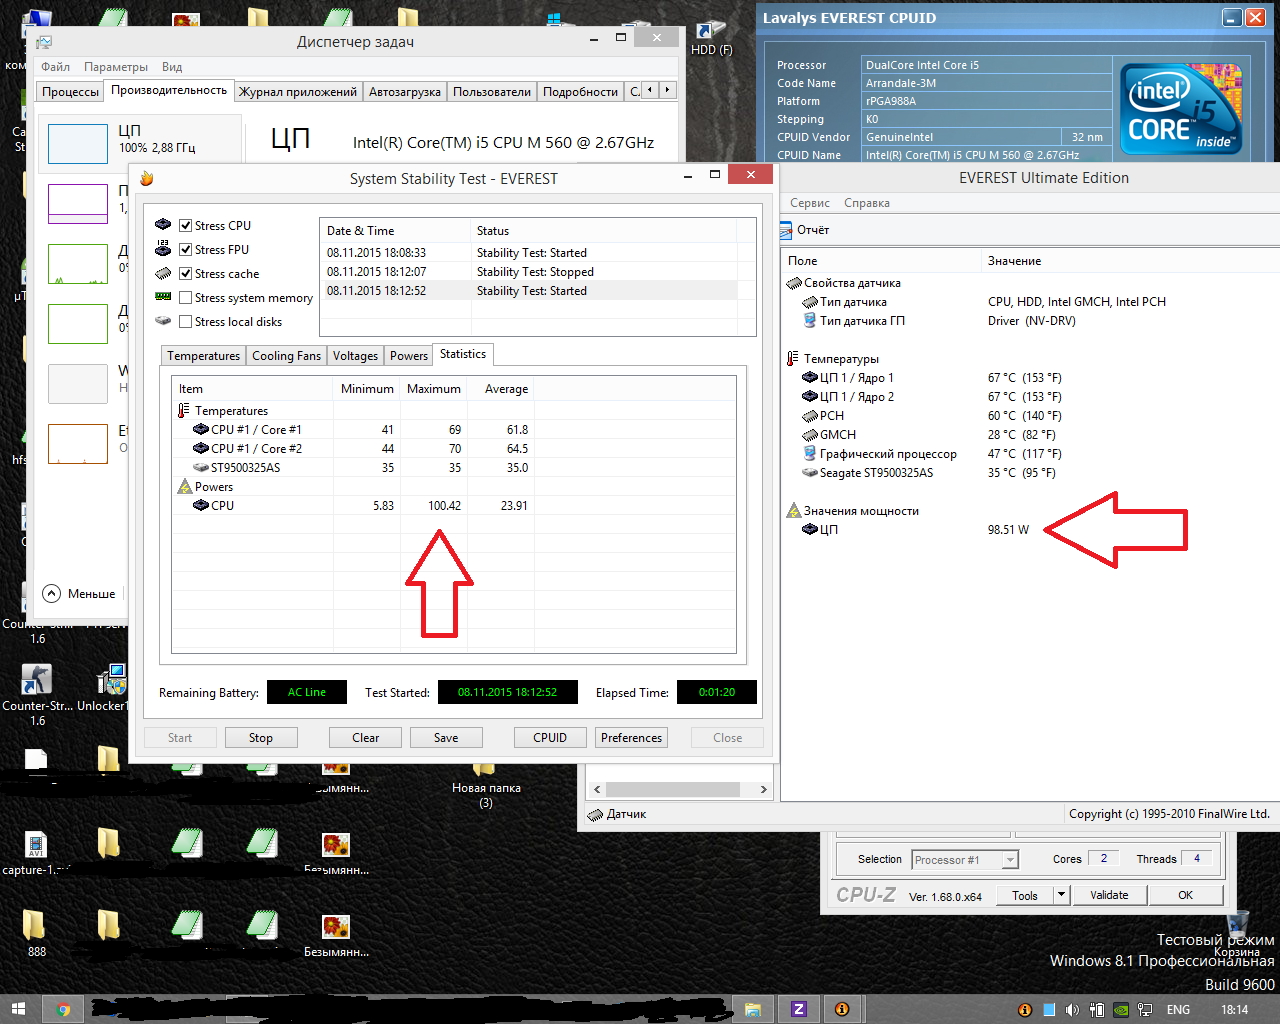This screenshot has width=1280, height=1024.
Task: Switch to the Процессы tab in Task Manager
Action: click(x=70, y=91)
